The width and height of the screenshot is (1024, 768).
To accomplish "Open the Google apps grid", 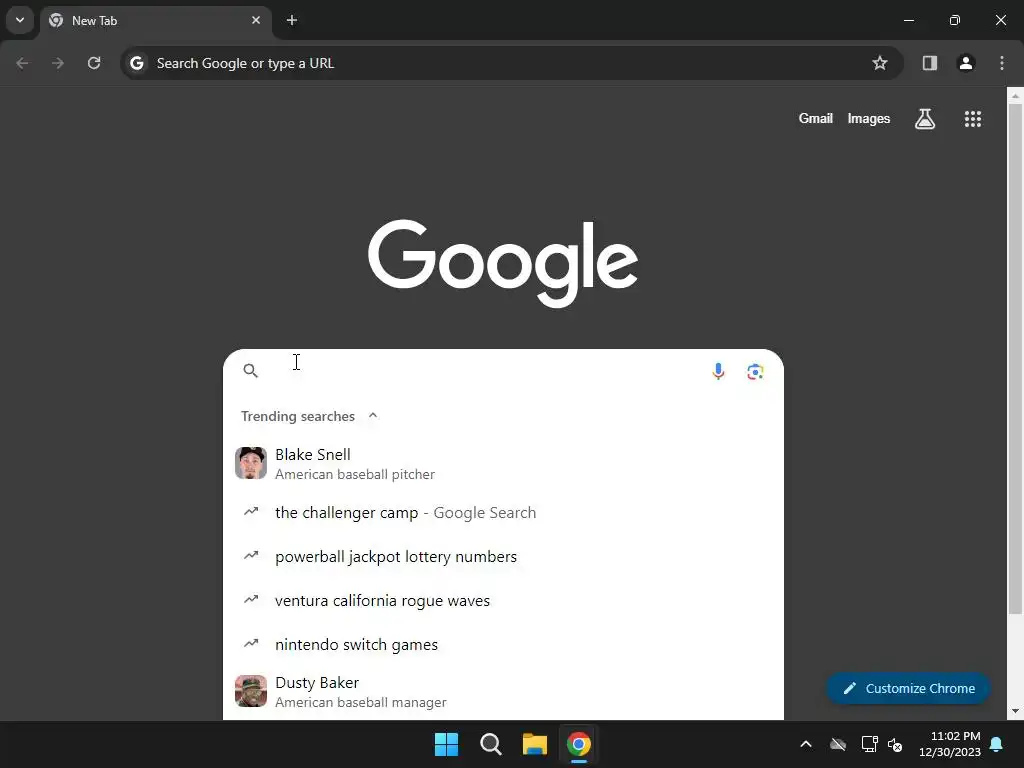I will click(x=973, y=119).
